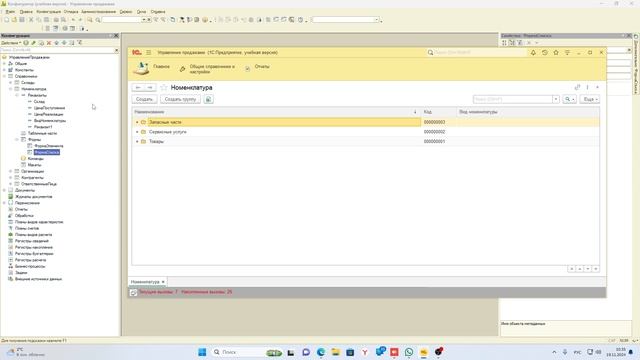Open Microsoft Edge on the taskbar
The height and width of the screenshot is (360, 640).
tap(321, 352)
